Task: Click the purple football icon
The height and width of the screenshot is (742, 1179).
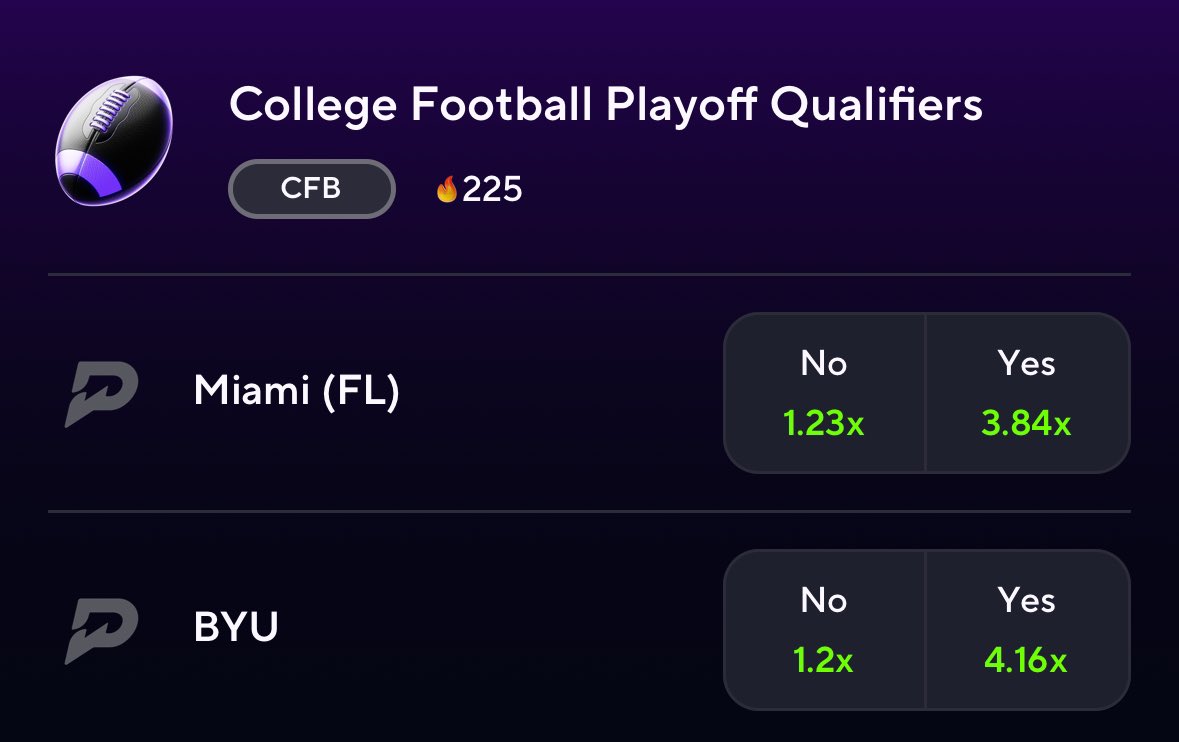Action: [114, 141]
